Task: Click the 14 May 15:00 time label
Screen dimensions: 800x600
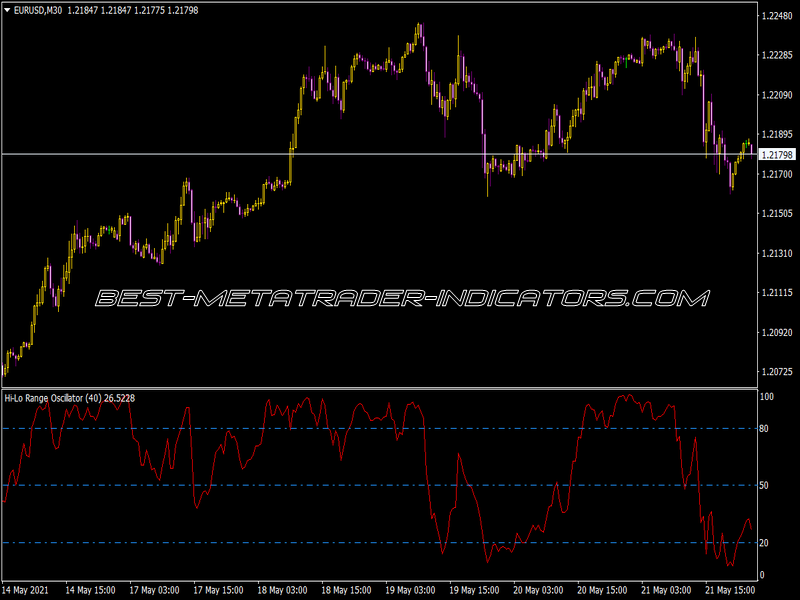Action: click(x=90, y=590)
